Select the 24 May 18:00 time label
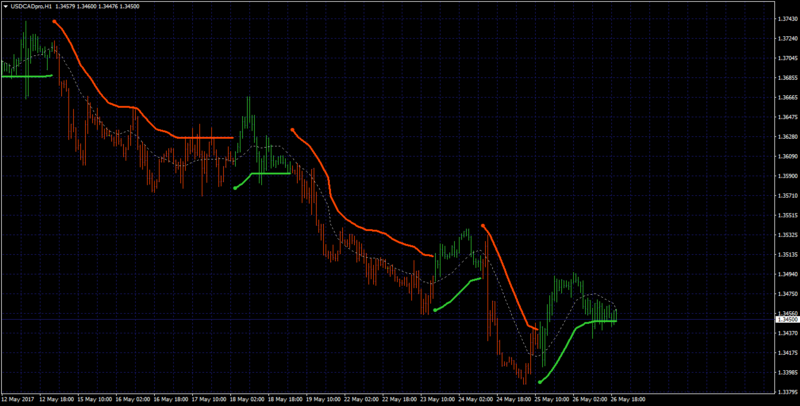This screenshot has height=406, width=800. (513, 397)
